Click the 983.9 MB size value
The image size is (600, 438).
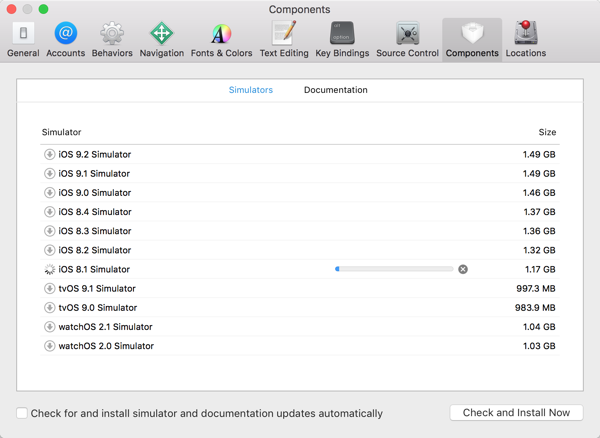535,308
